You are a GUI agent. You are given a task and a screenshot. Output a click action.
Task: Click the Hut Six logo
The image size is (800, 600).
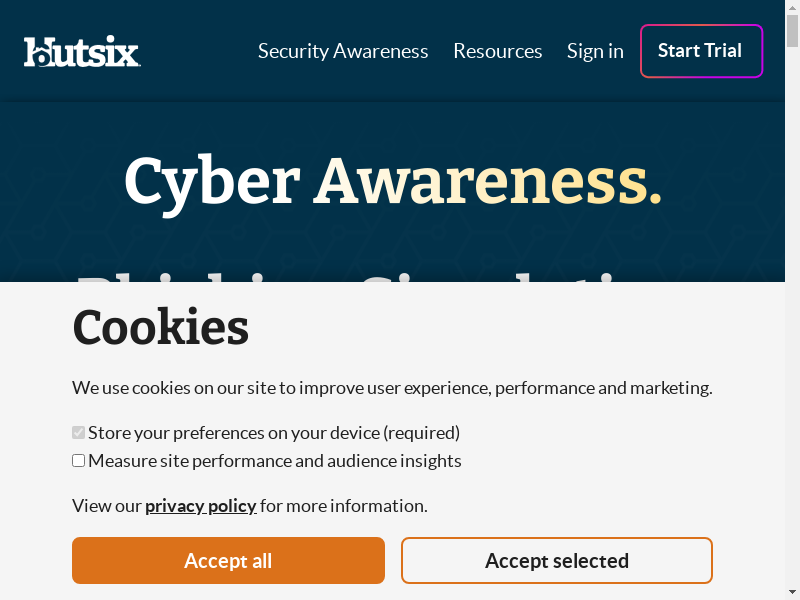click(x=82, y=51)
